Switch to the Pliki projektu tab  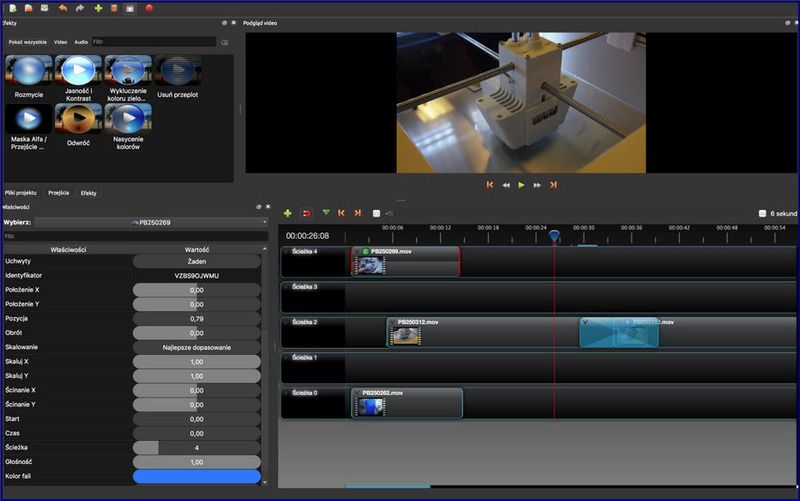(x=21, y=192)
